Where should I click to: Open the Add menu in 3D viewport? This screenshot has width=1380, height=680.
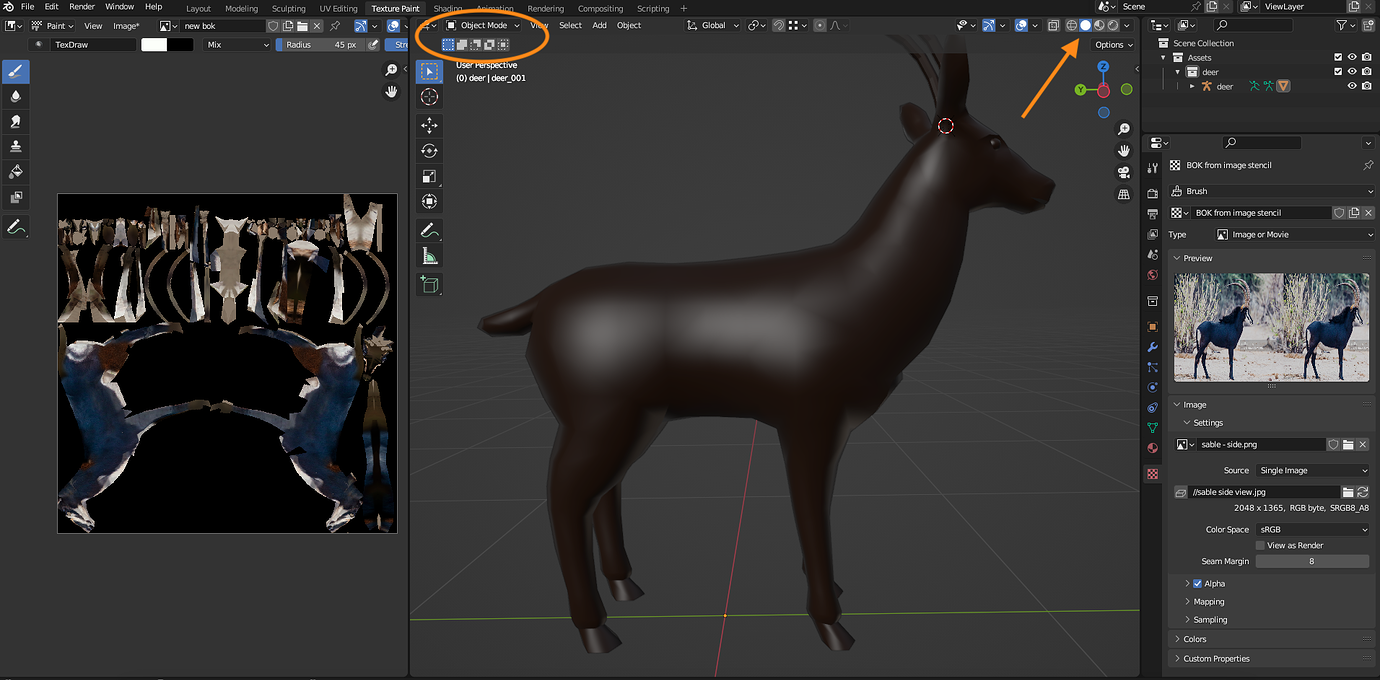tap(599, 25)
